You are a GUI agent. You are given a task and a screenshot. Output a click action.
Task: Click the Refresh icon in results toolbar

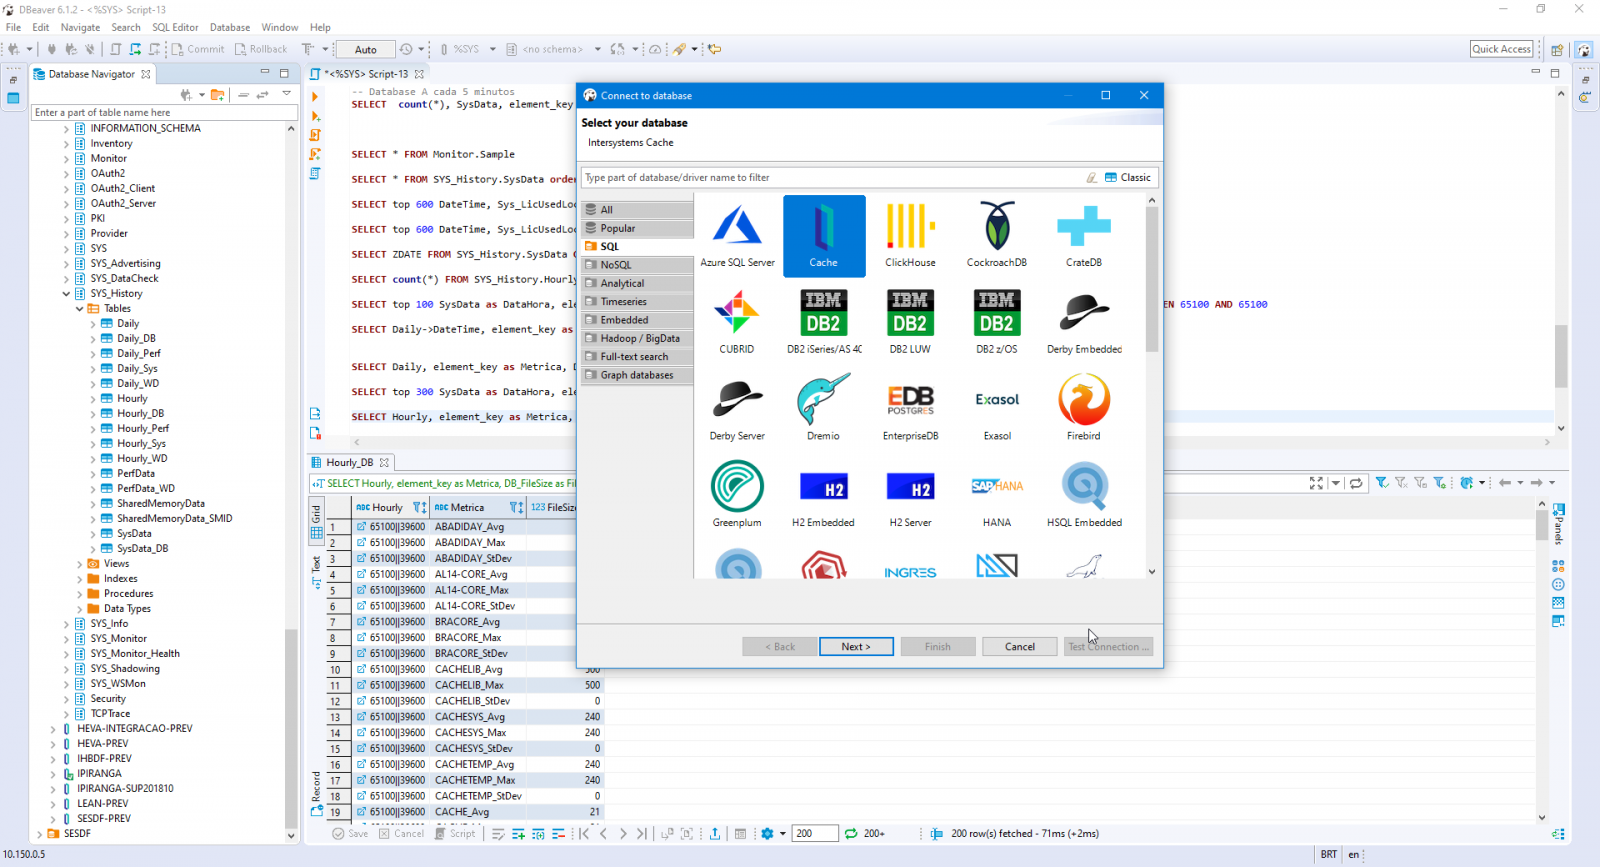pyautogui.click(x=851, y=833)
